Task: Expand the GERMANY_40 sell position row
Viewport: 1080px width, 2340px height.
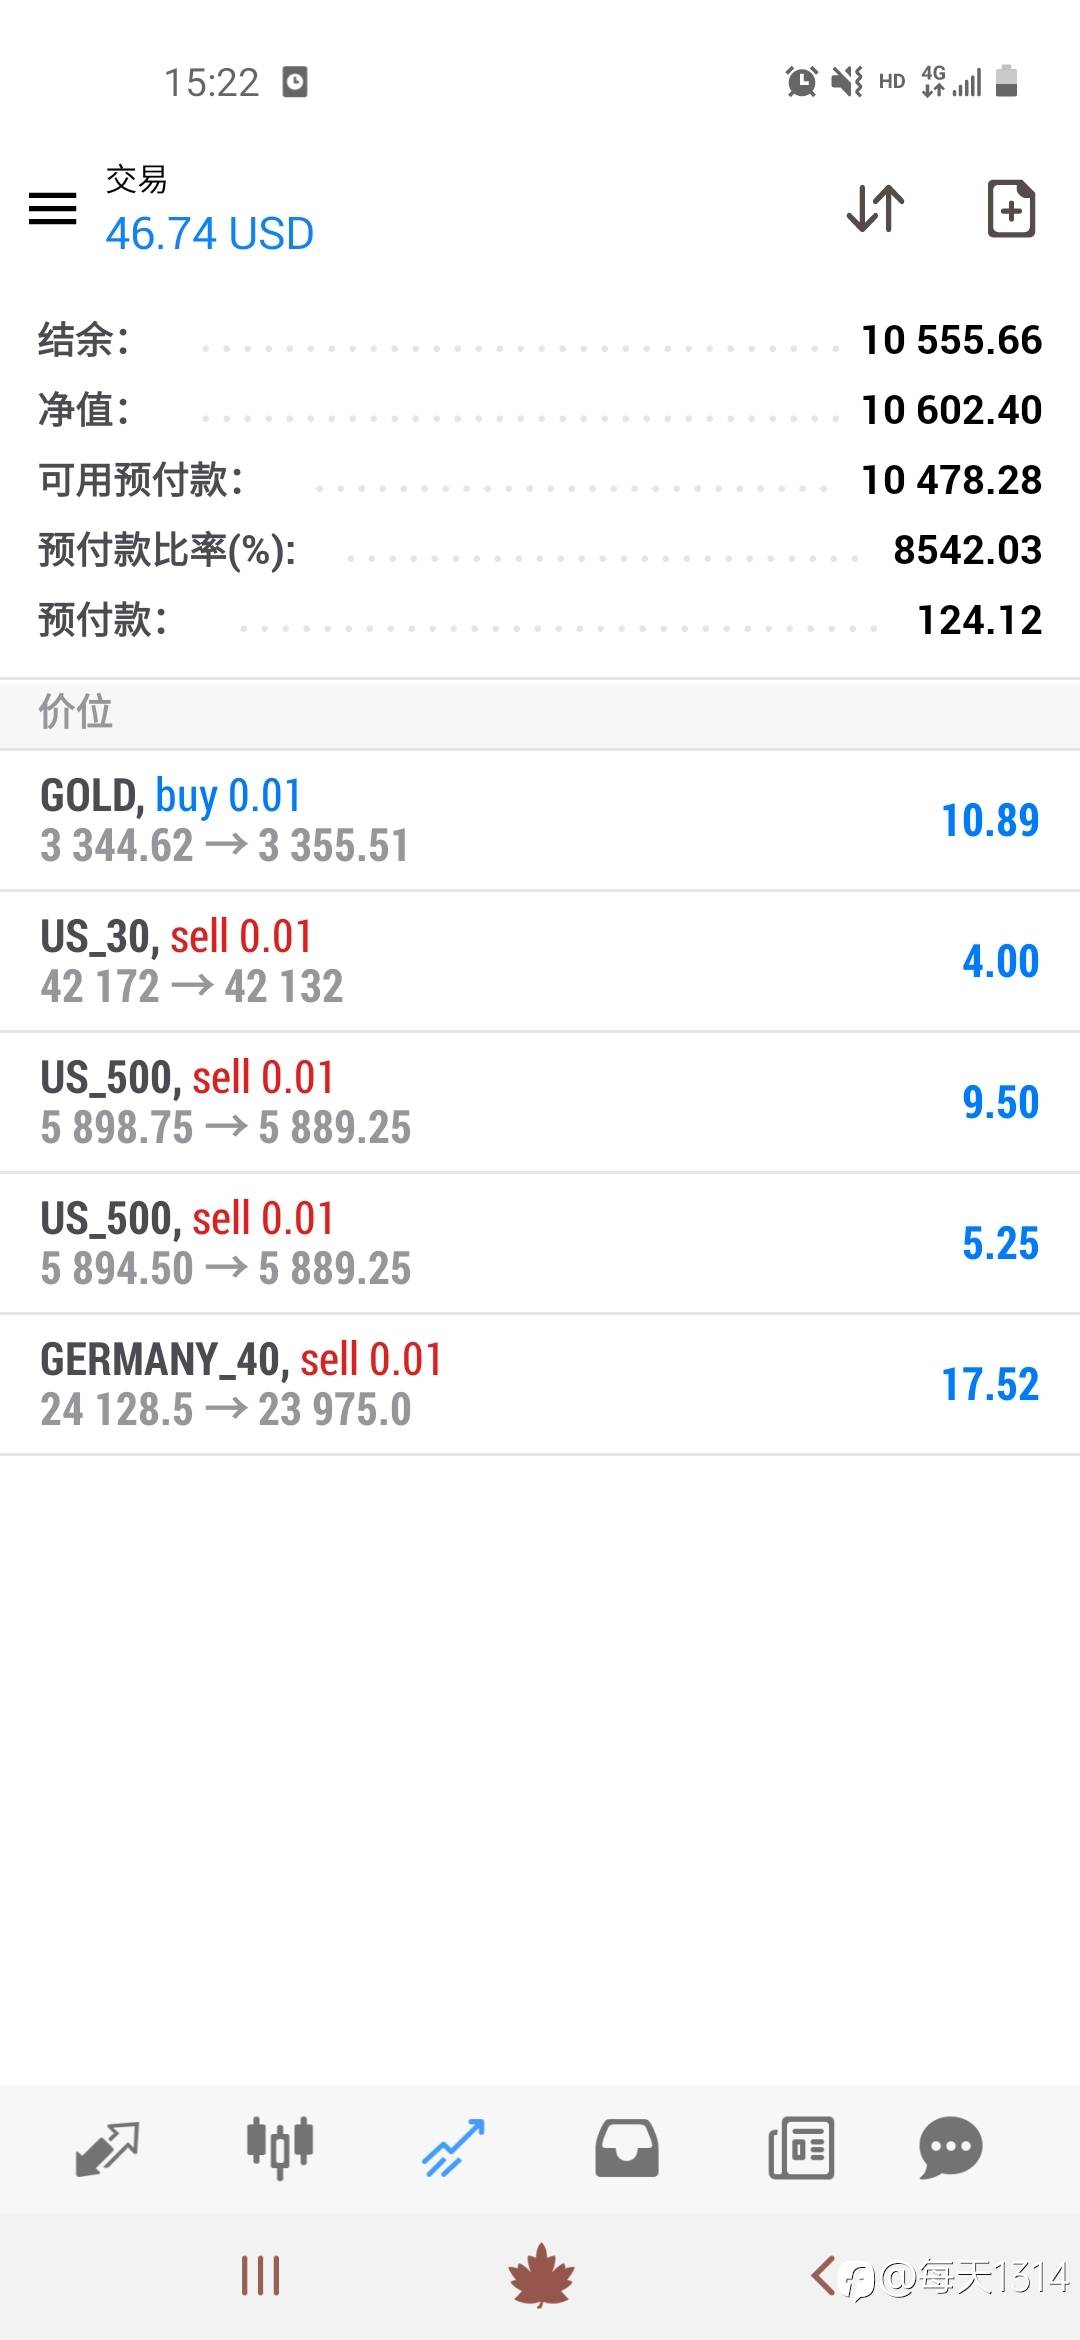Action: click(x=540, y=1384)
